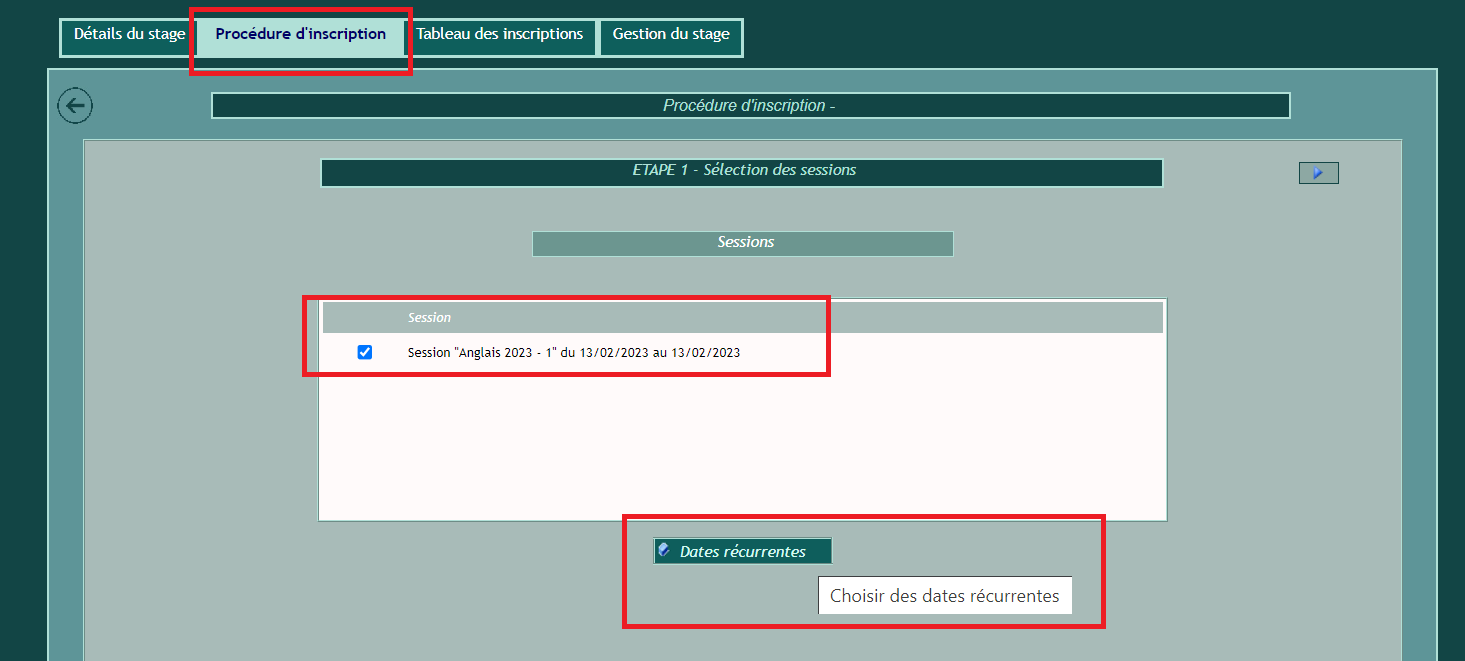
Task: Open the Gestion du stage tab
Action: point(671,35)
